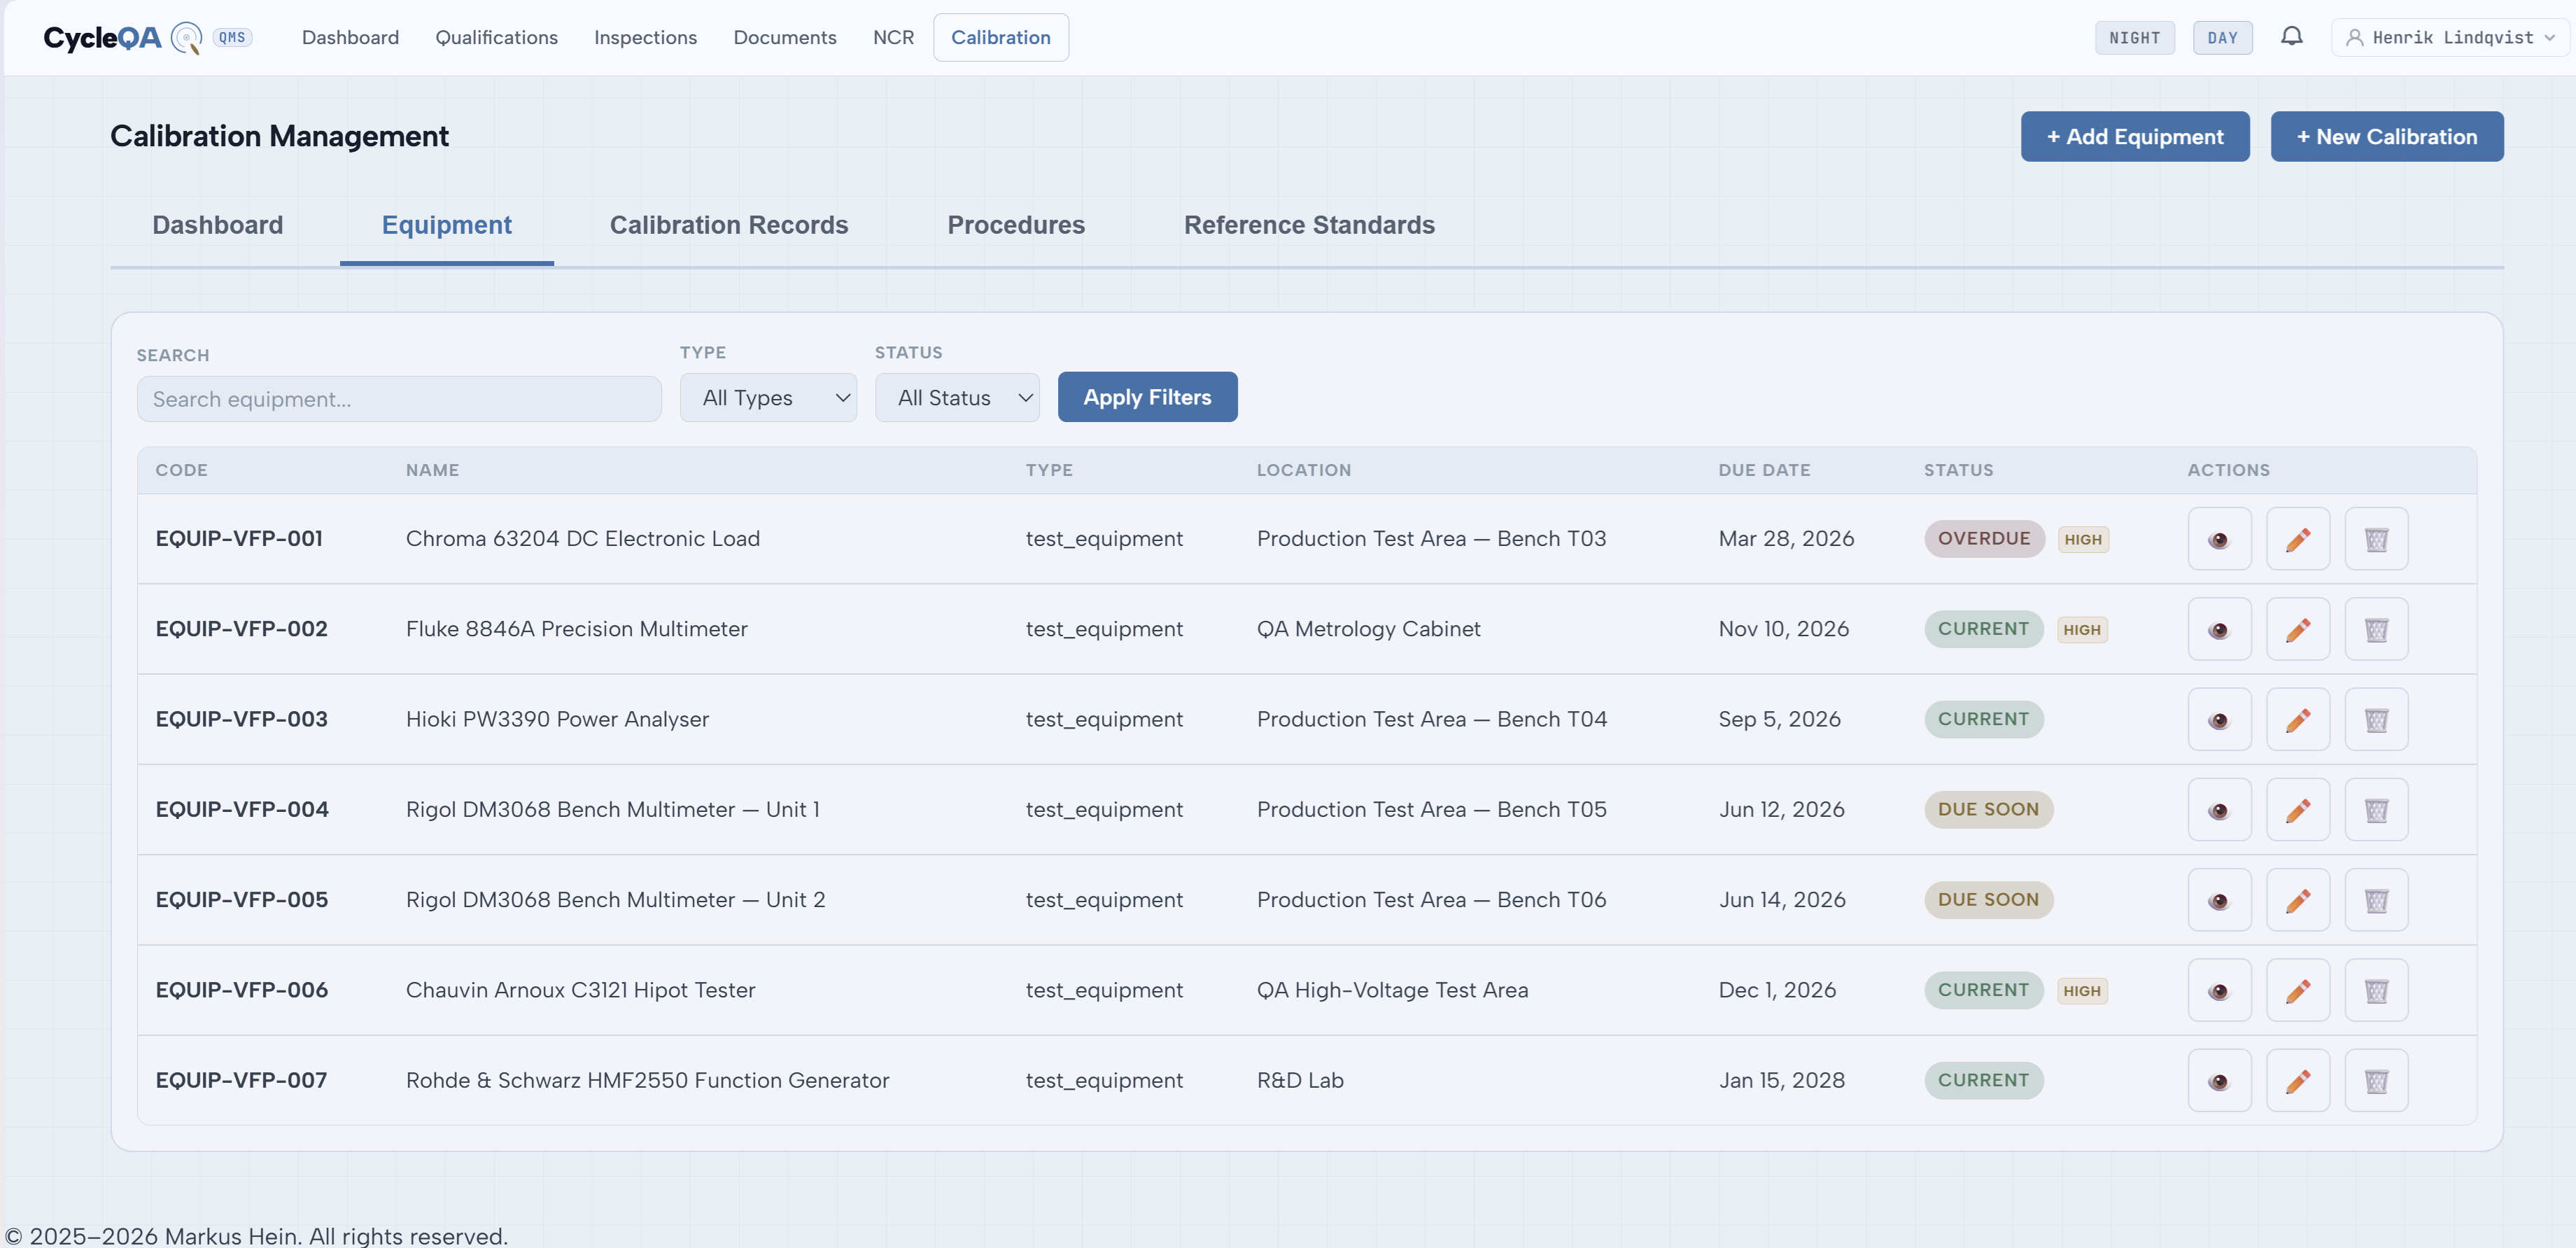Delete Chauvin Arnoux C3121 Hipot Tester
Screen dimensions: 2576x1248
click(x=2376, y=990)
